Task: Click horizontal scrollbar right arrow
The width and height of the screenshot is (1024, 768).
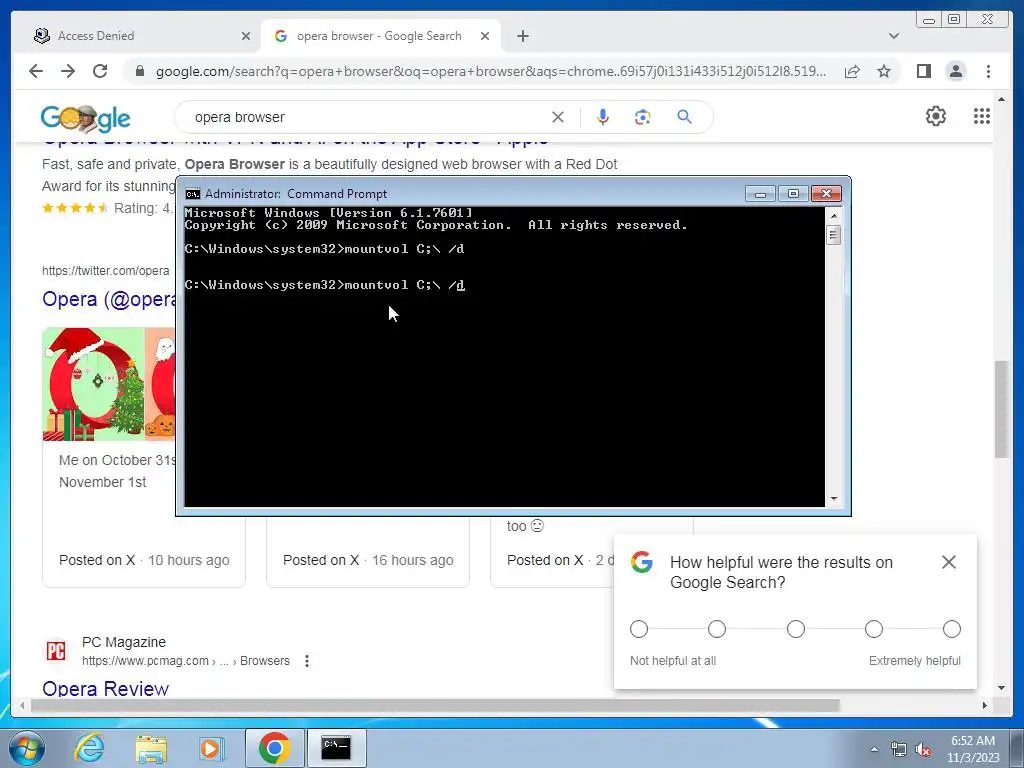Action: pos(985,705)
